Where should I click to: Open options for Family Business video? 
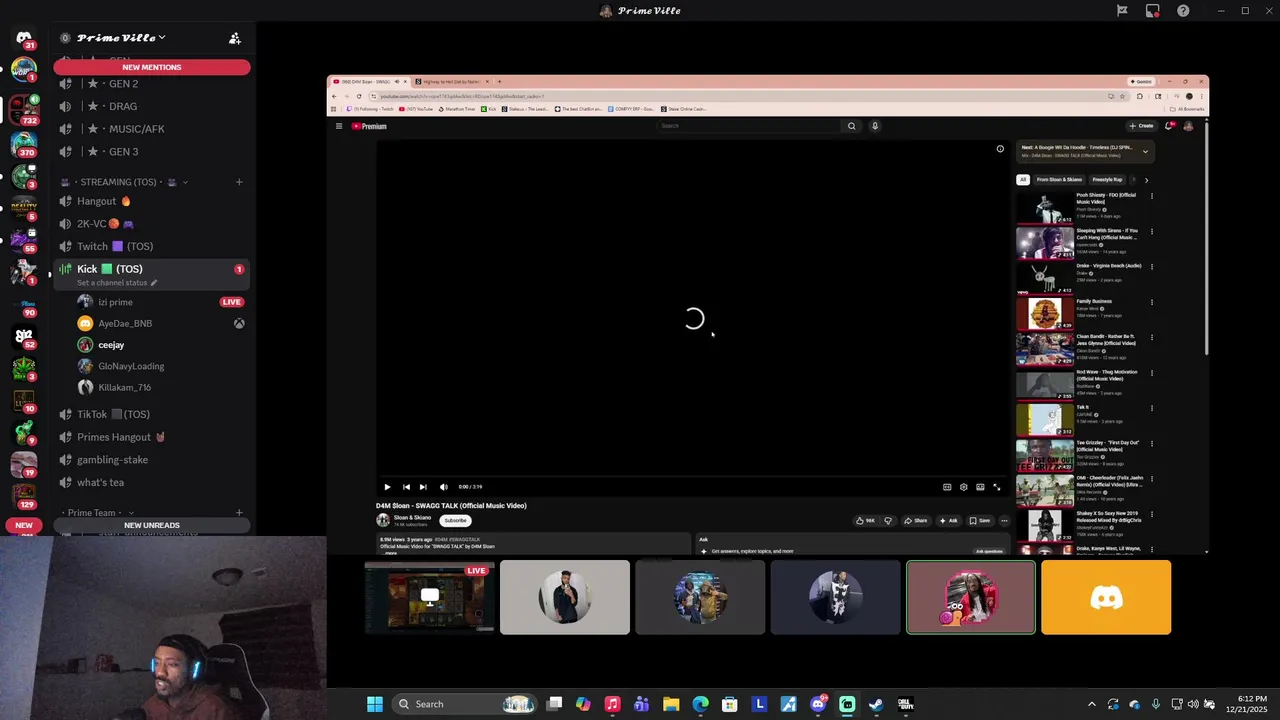(1152, 302)
